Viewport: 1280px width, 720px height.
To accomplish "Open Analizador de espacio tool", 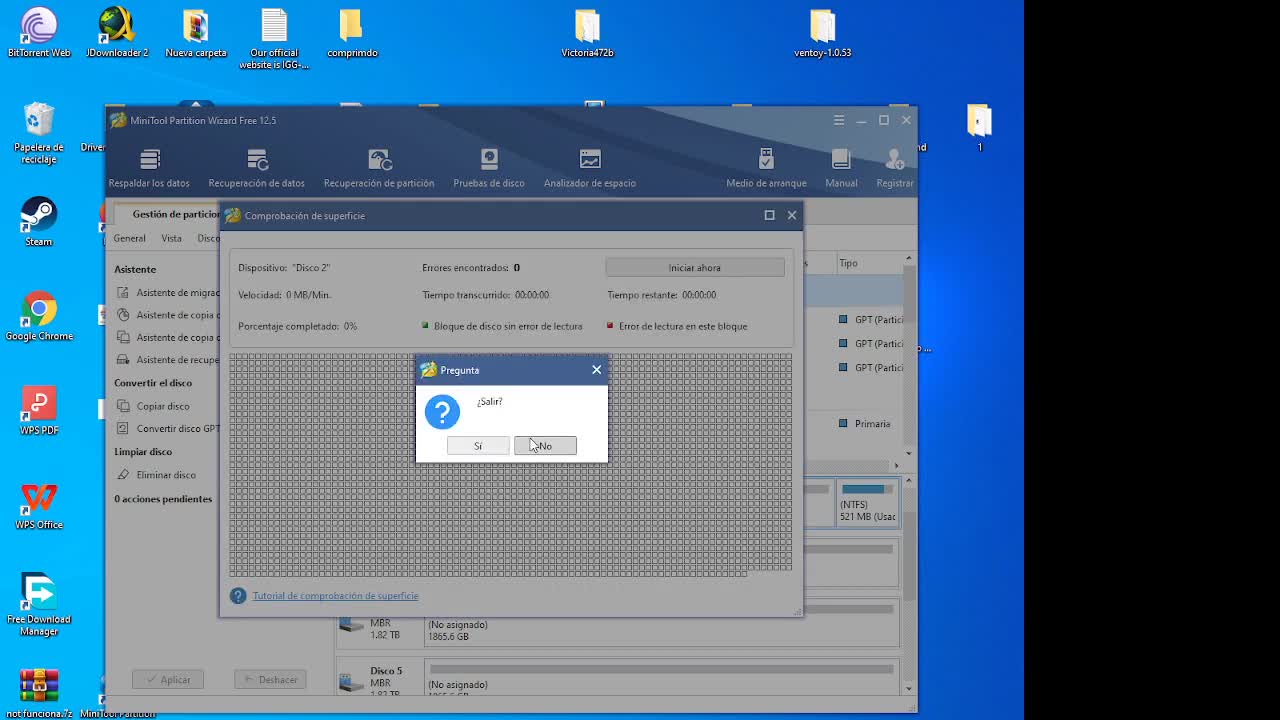I will (x=590, y=168).
